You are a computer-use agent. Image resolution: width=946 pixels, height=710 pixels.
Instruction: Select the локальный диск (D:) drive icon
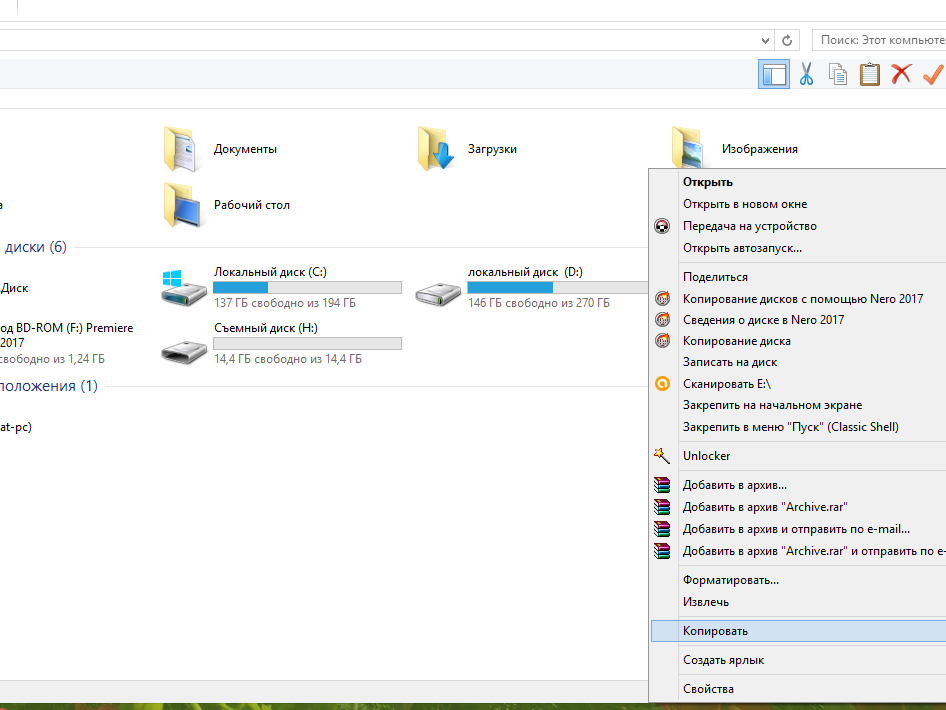point(439,293)
